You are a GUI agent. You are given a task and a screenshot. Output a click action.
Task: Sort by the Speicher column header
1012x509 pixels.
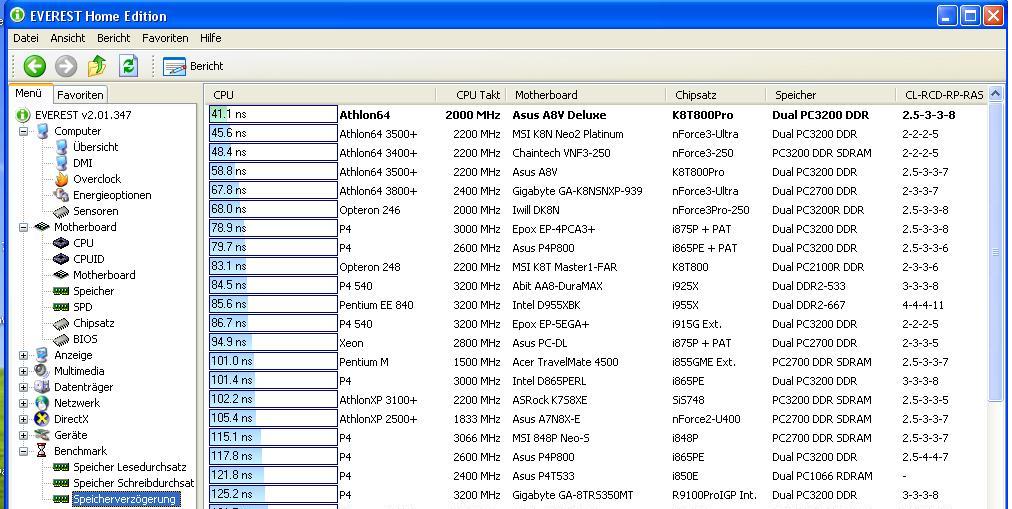tap(831, 95)
